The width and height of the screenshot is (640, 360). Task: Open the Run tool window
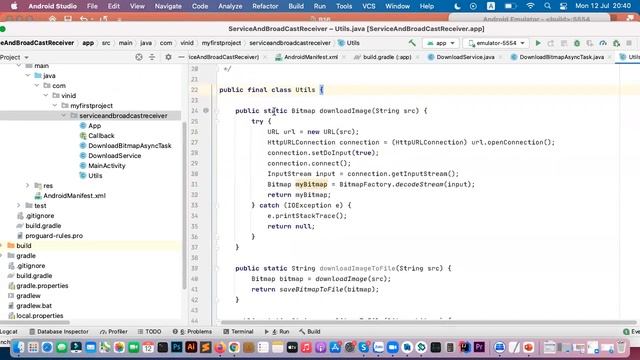click(277, 332)
